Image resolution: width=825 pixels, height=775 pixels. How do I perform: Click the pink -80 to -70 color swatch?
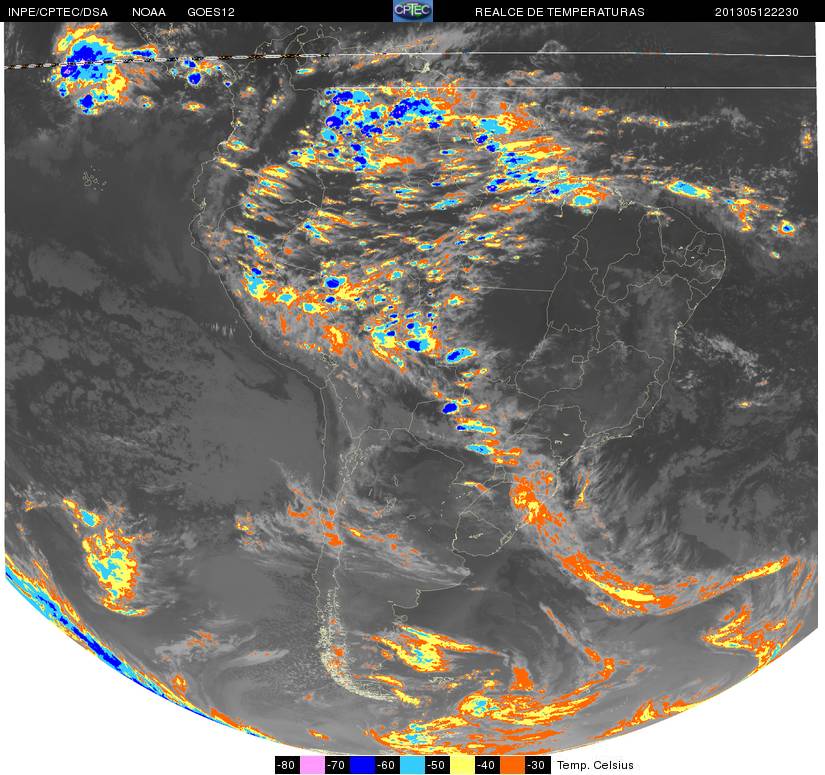click(x=312, y=765)
